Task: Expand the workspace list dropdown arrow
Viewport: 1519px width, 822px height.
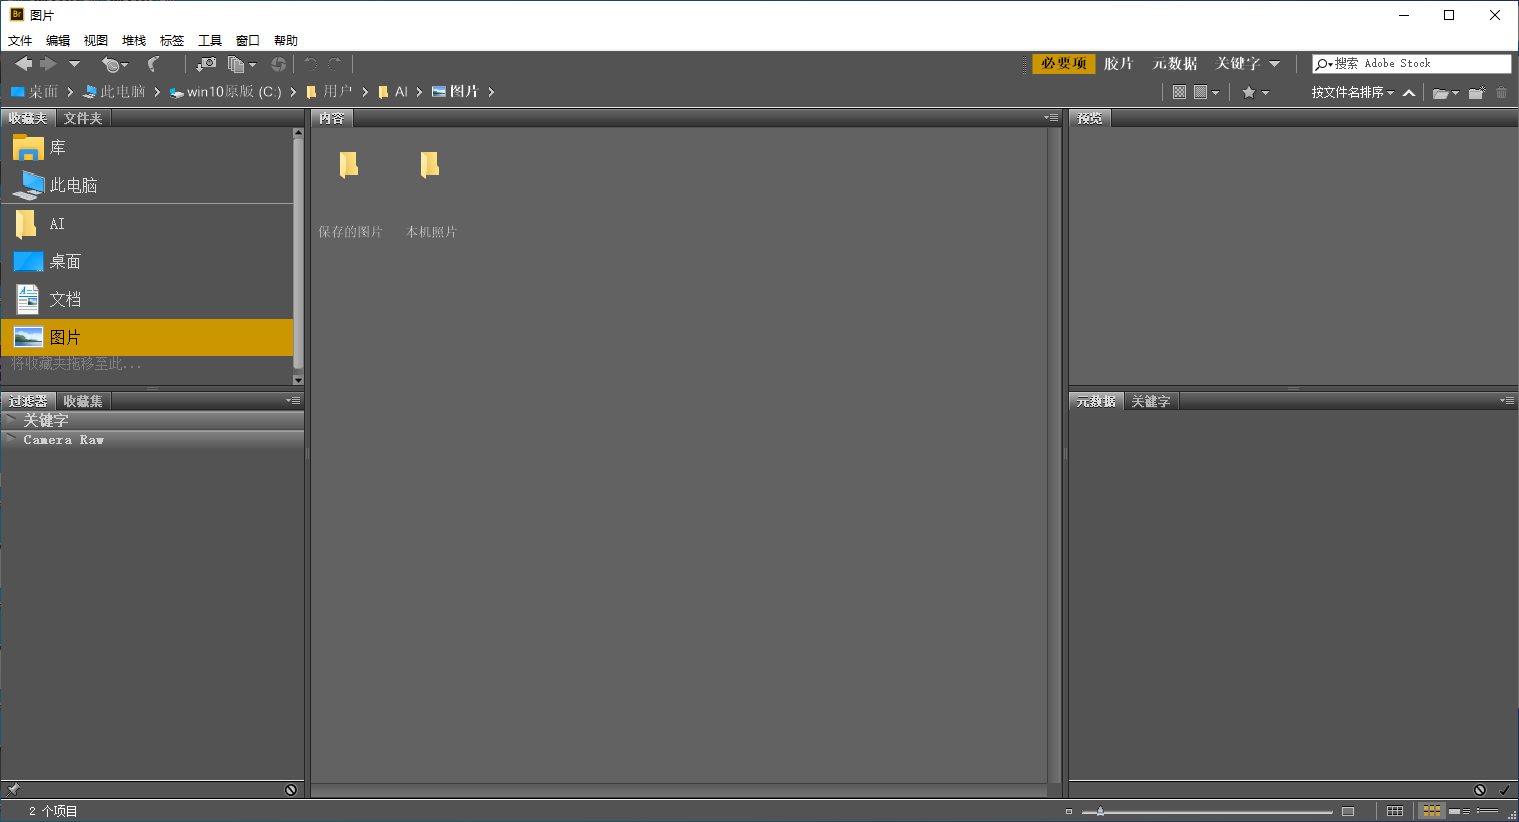Action: tap(1274, 64)
